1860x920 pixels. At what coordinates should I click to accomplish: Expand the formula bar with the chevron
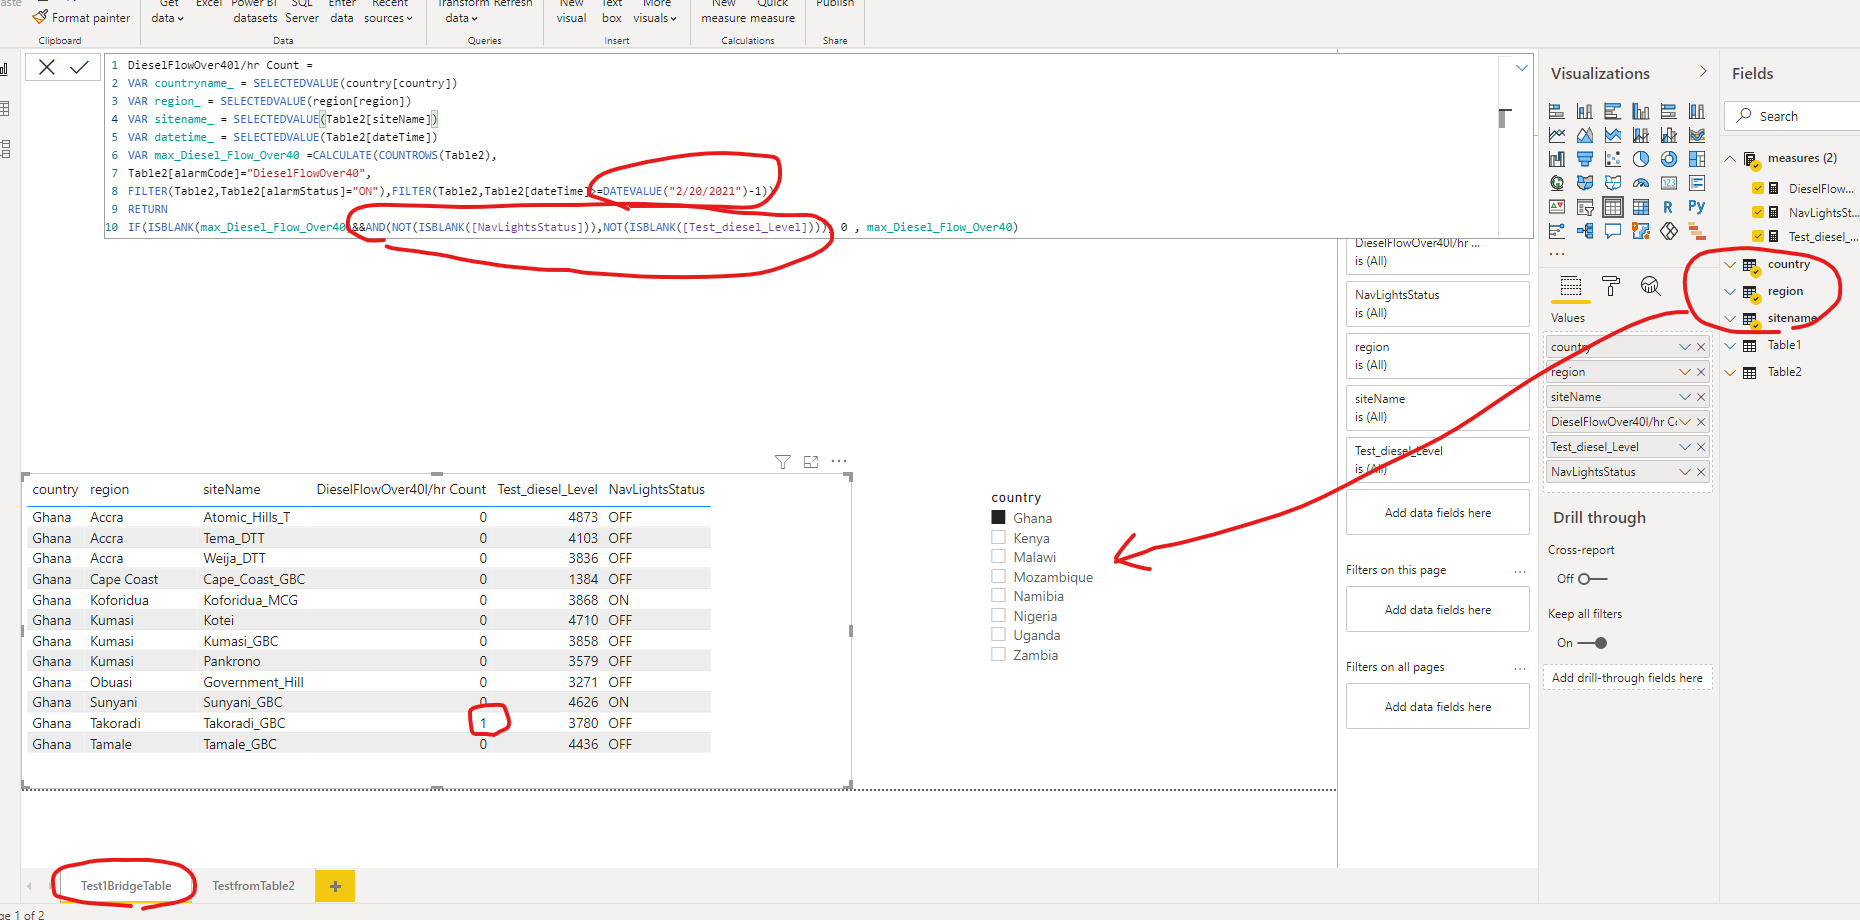pos(1521,68)
